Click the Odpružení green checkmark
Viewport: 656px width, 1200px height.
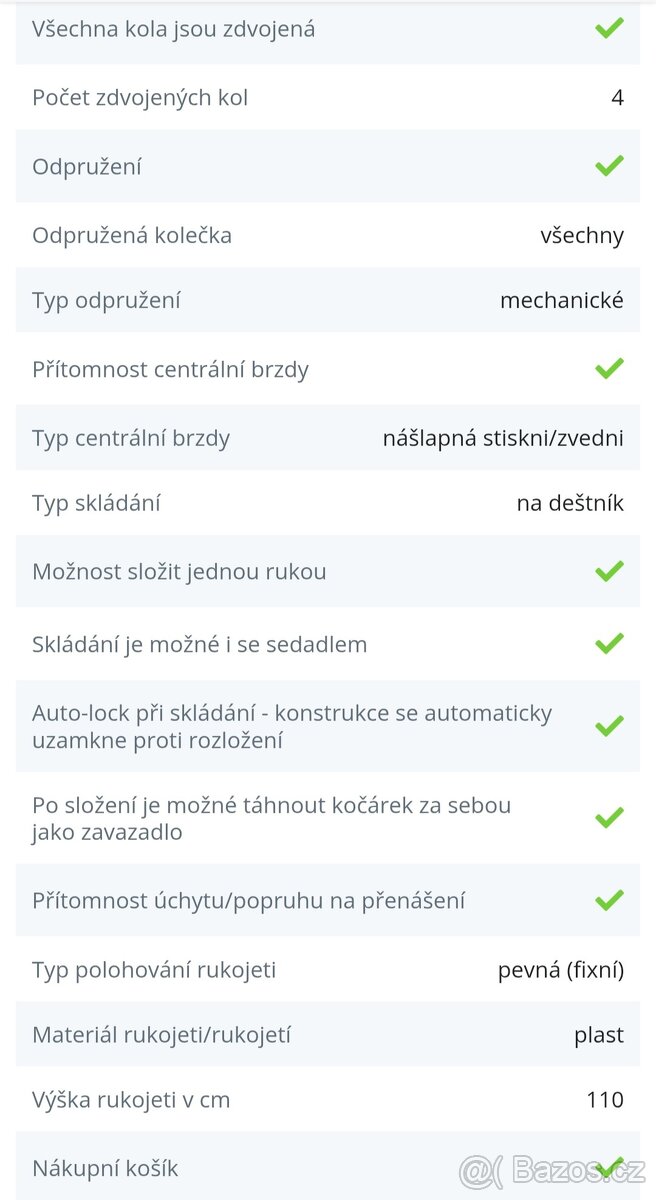click(x=609, y=166)
